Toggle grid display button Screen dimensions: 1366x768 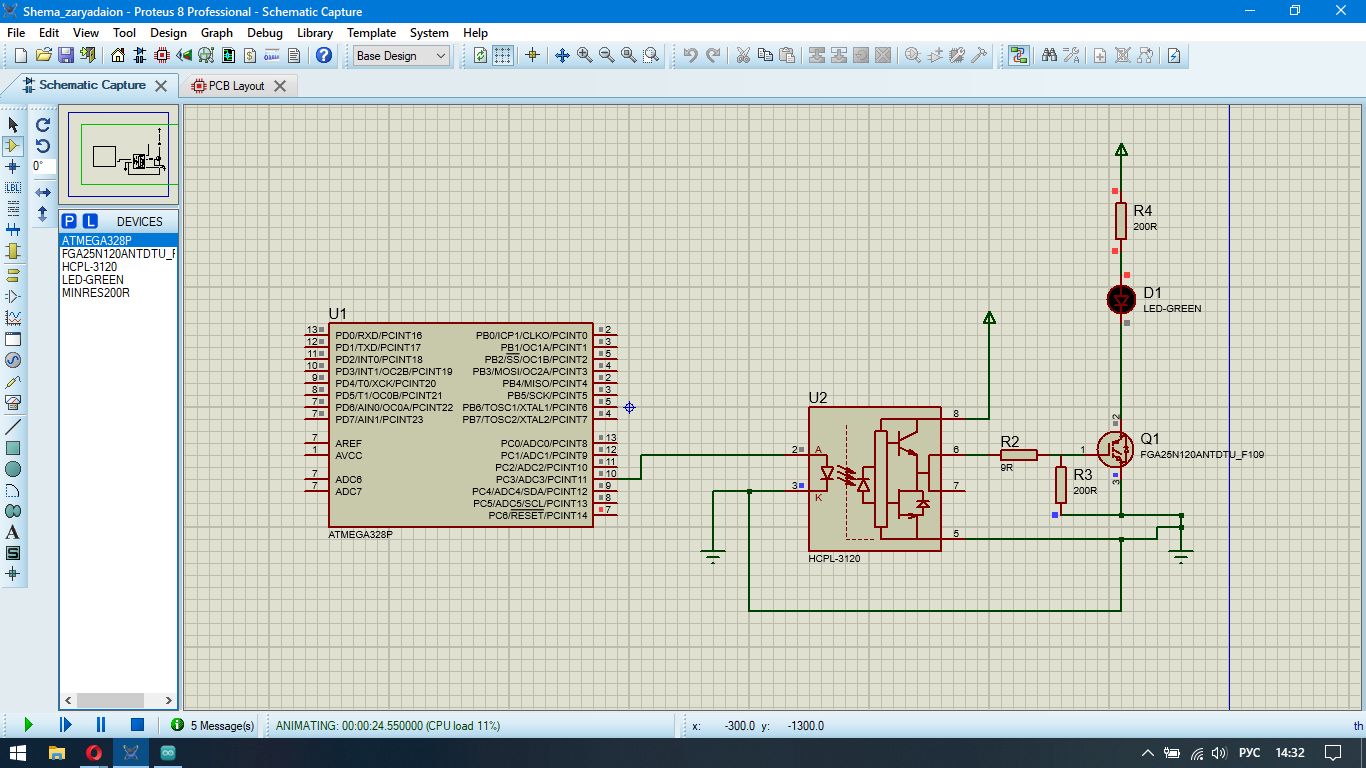pyautogui.click(x=503, y=55)
